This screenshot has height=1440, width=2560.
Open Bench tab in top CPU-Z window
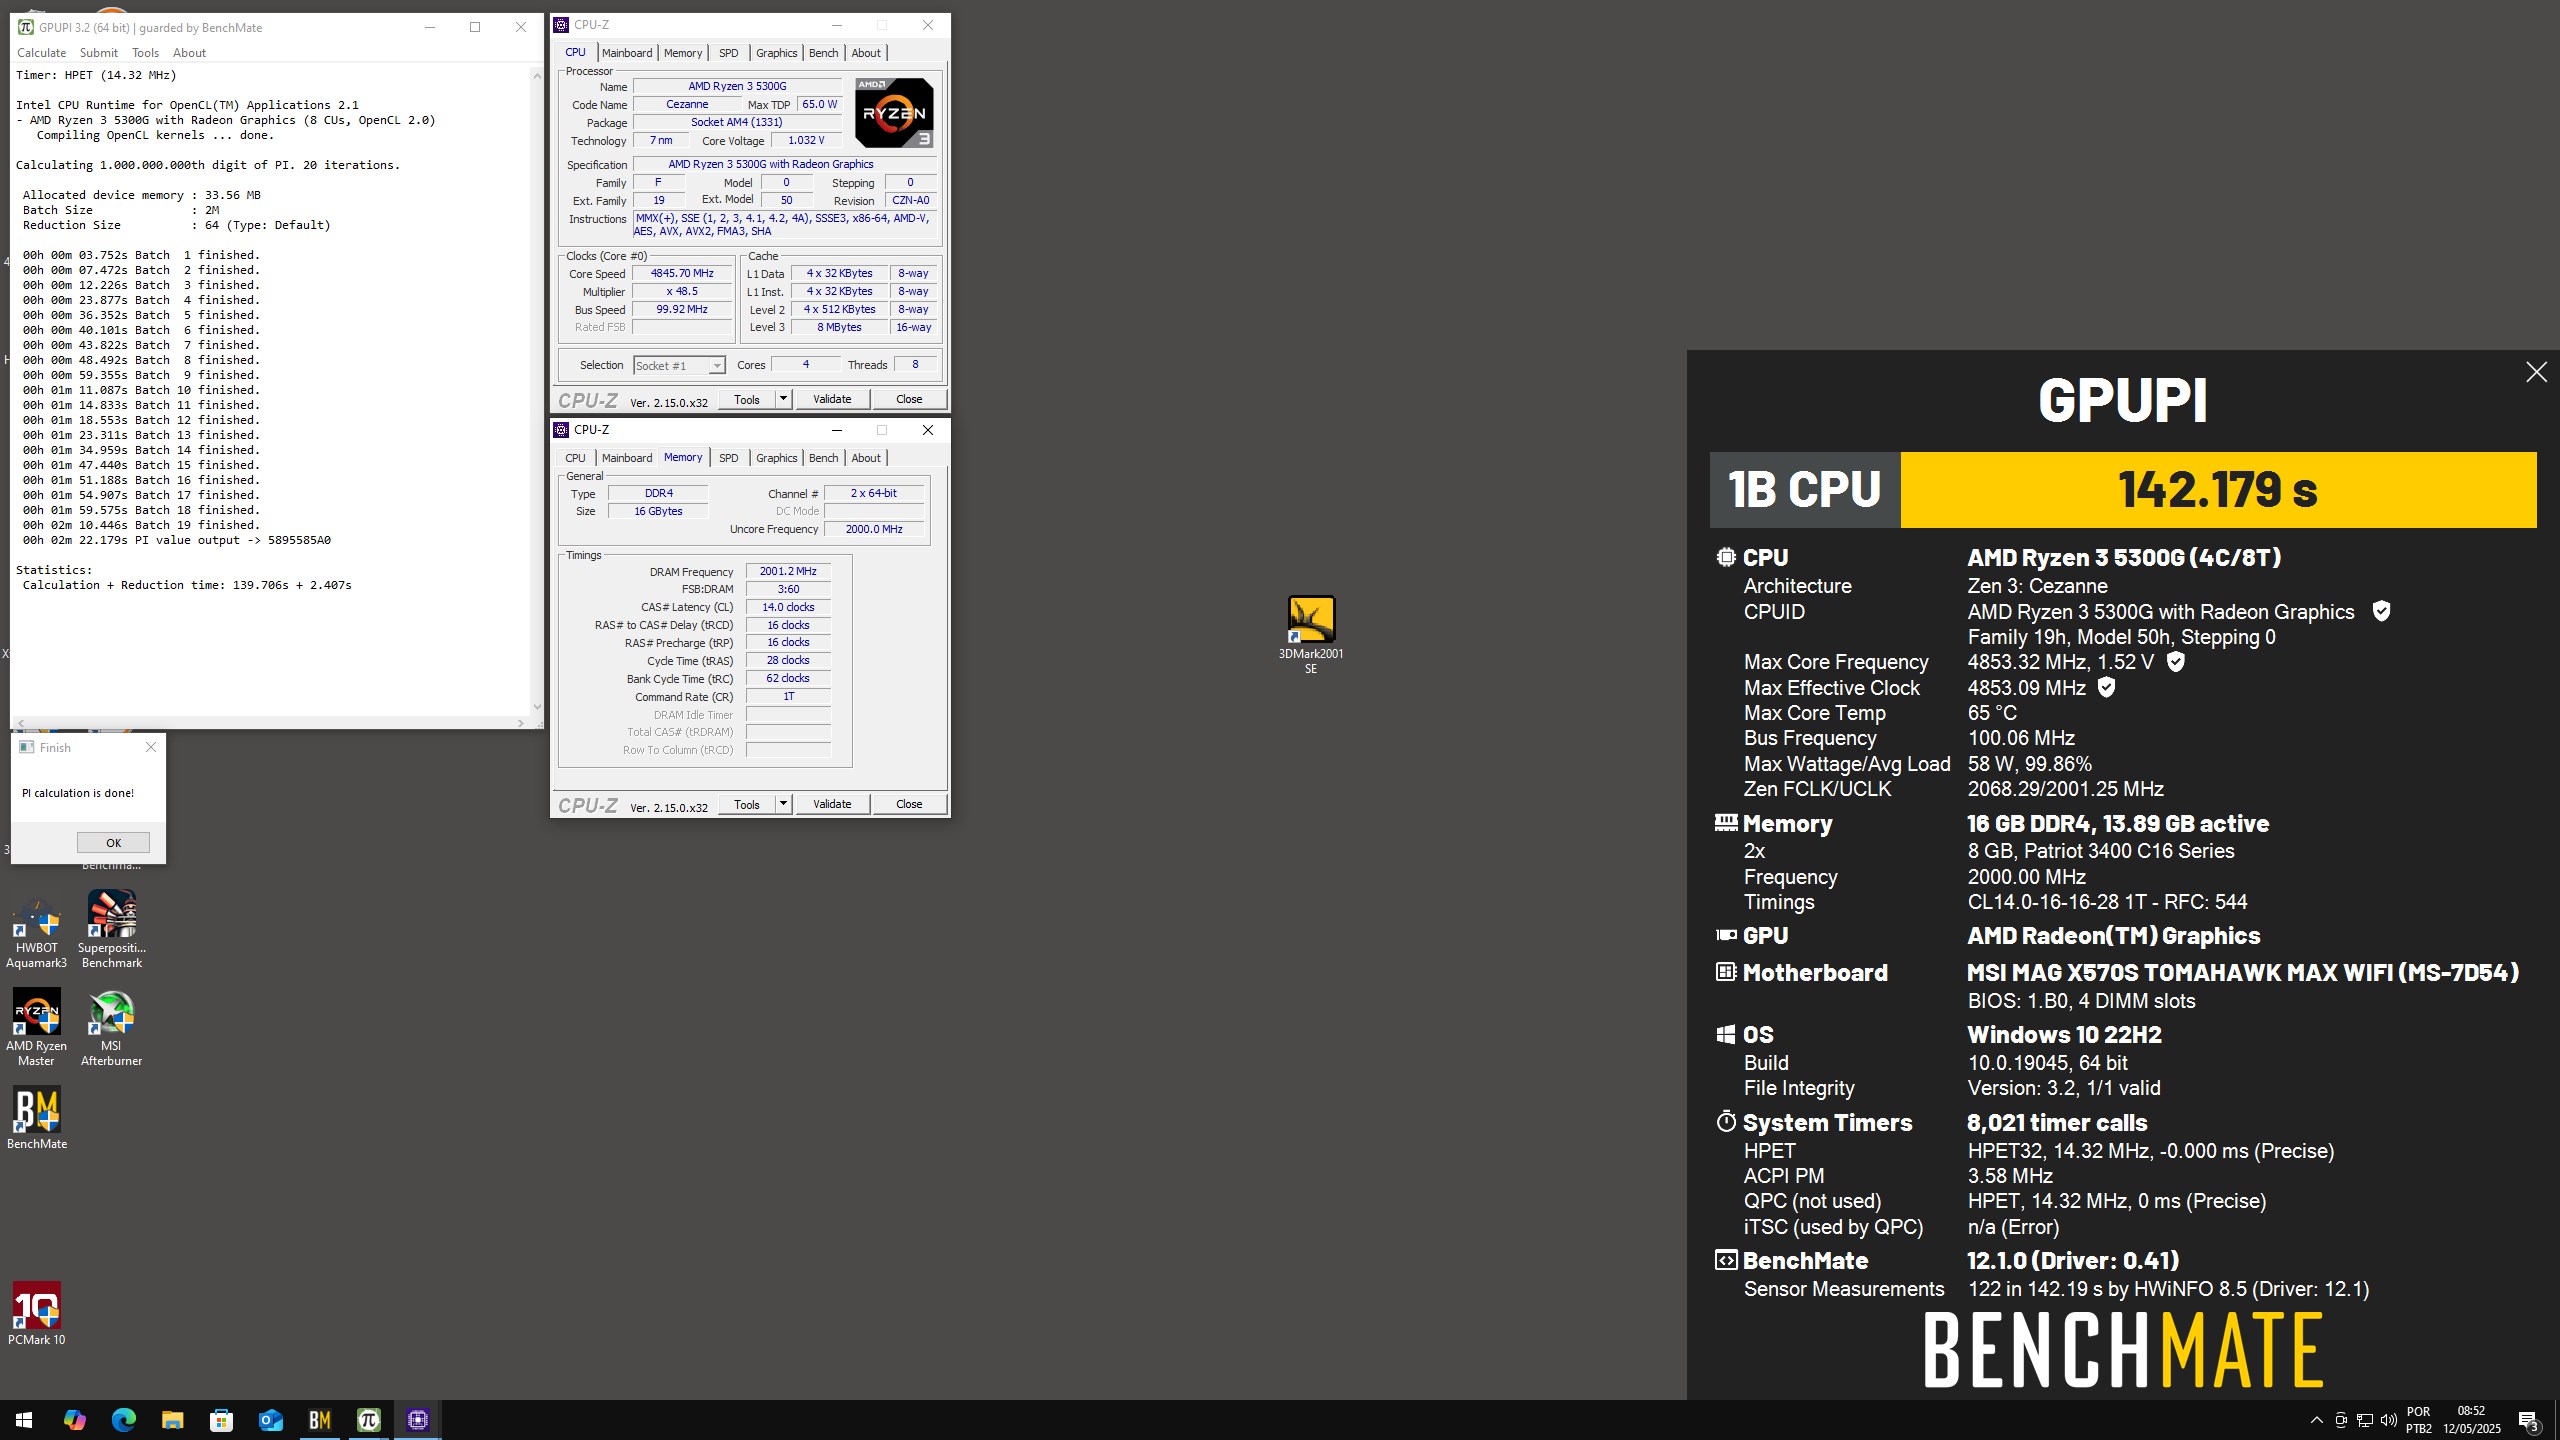[x=823, y=53]
